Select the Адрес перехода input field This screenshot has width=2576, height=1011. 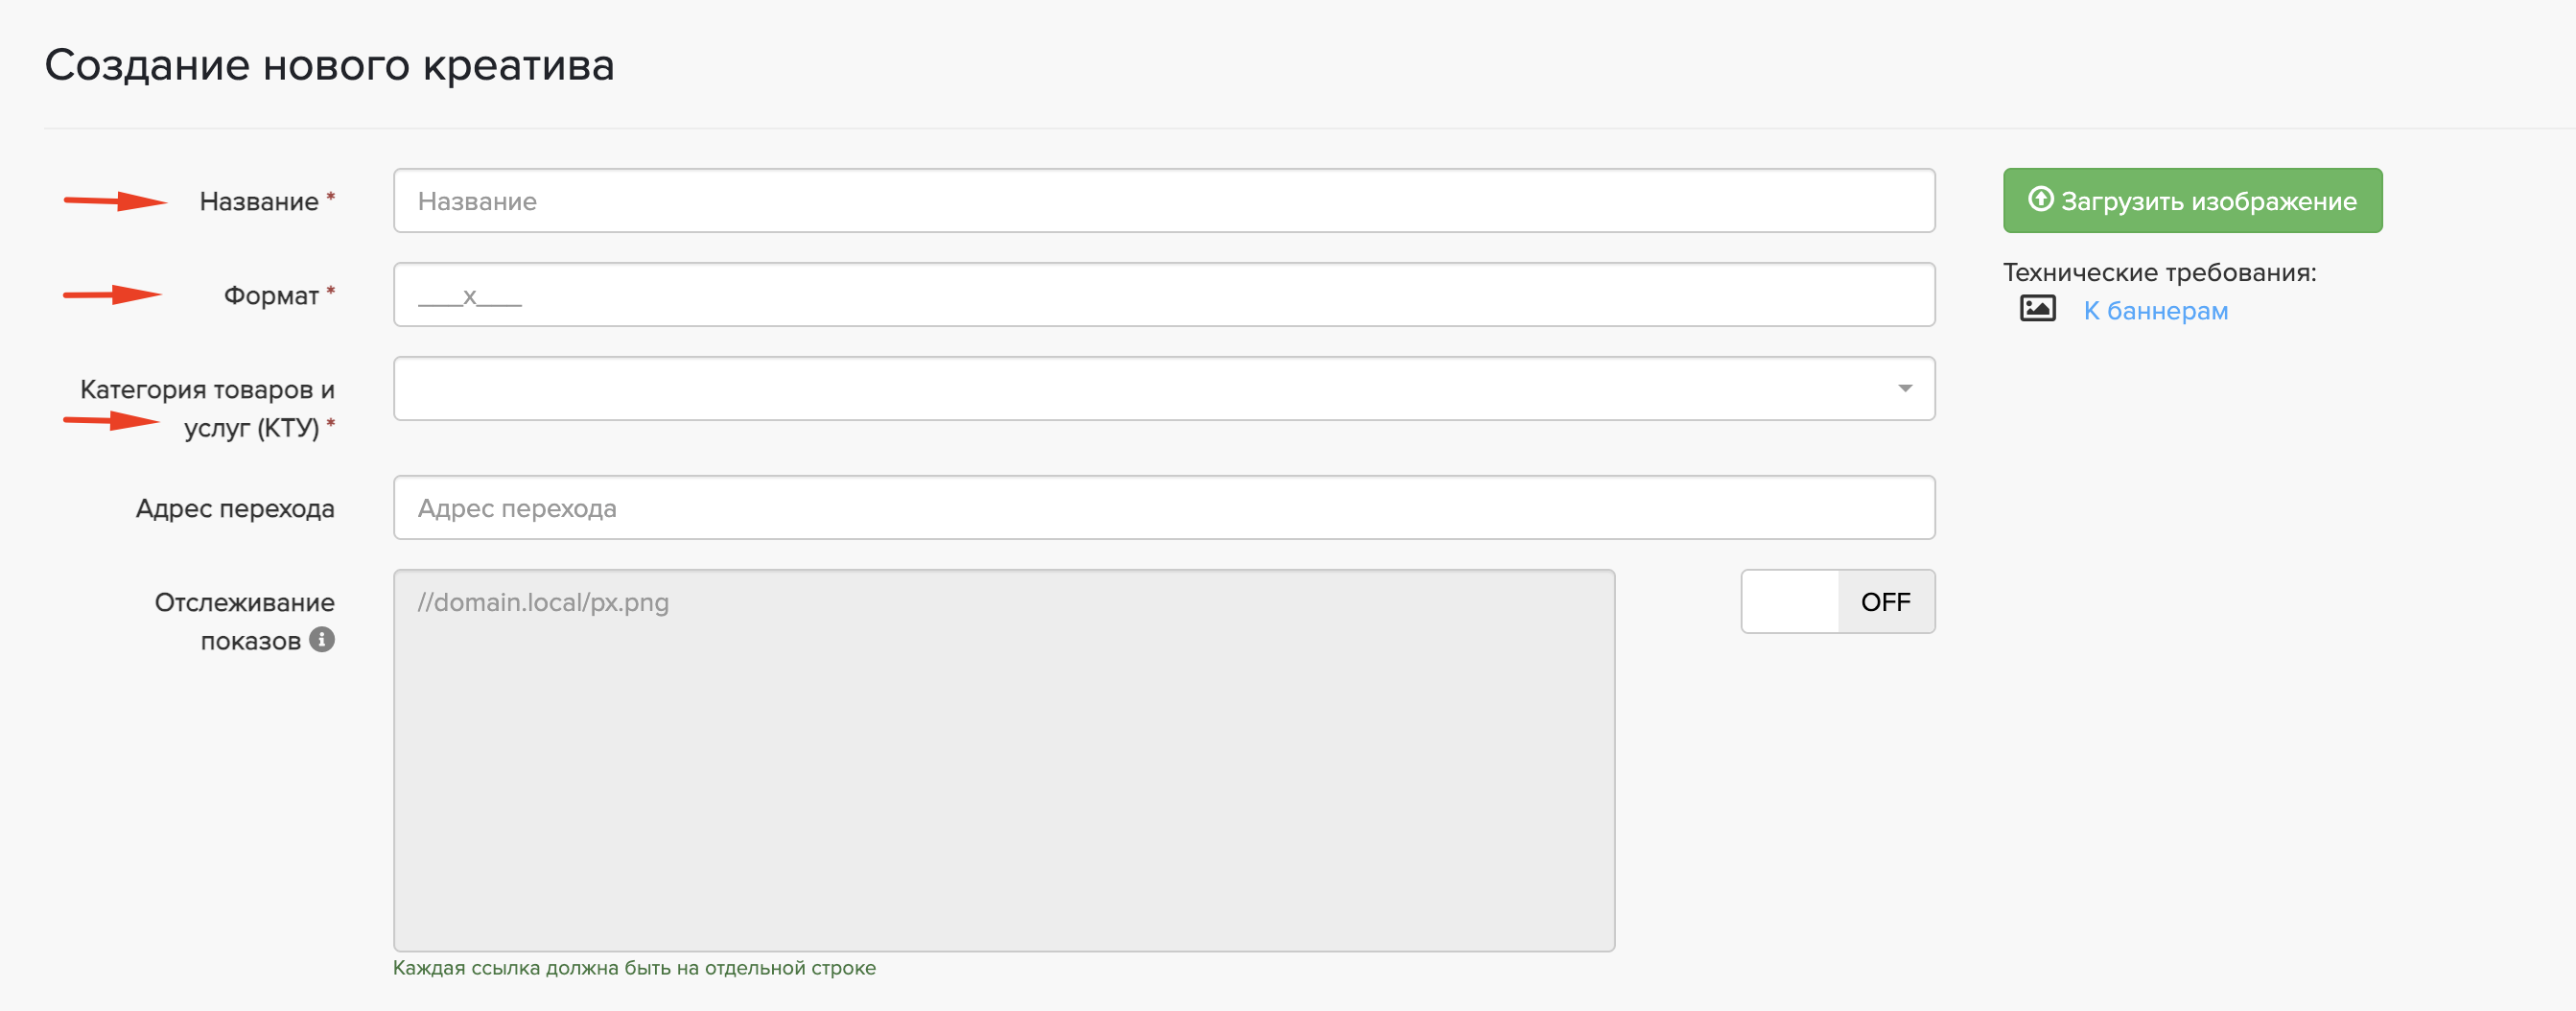tap(1163, 508)
